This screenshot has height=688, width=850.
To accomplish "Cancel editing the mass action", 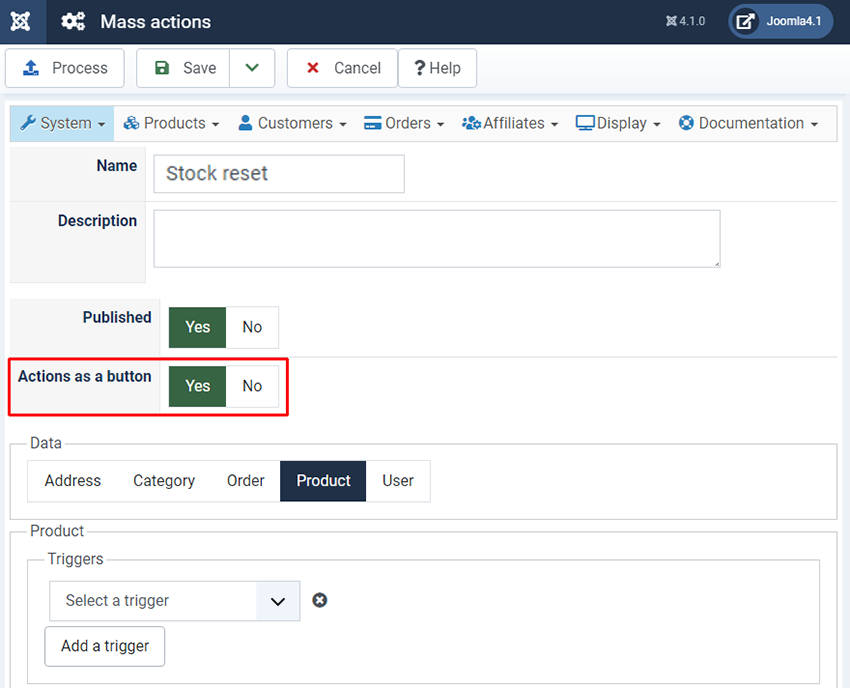I will coord(343,68).
